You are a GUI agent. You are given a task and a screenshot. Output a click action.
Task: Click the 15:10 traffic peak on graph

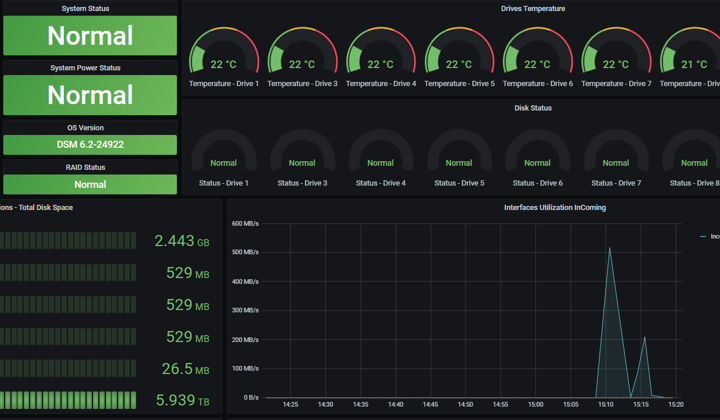609,248
